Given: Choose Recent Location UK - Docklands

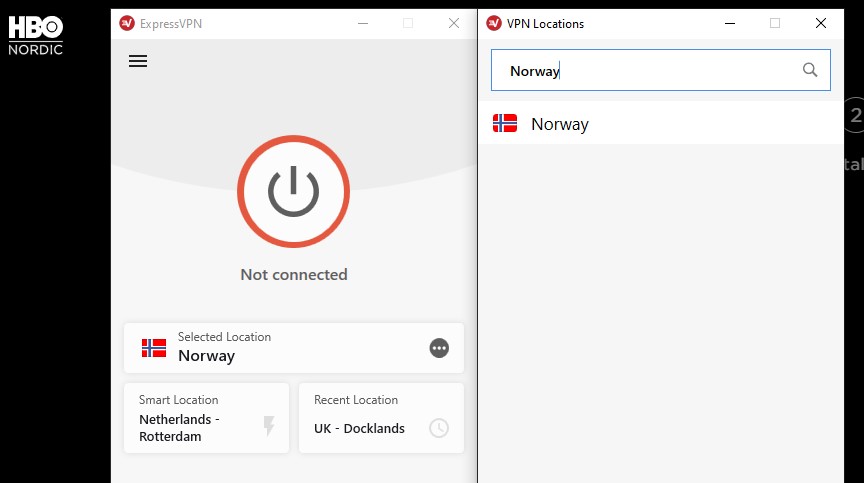Looking at the screenshot, I should [x=381, y=418].
